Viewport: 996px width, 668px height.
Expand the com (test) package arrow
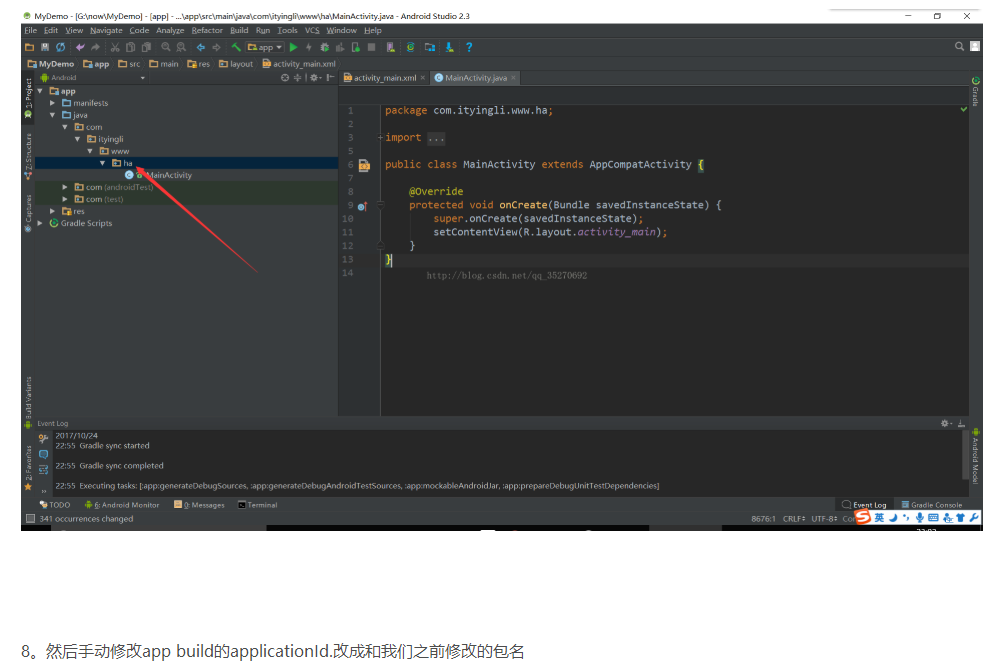pyautogui.click(x=65, y=199)
